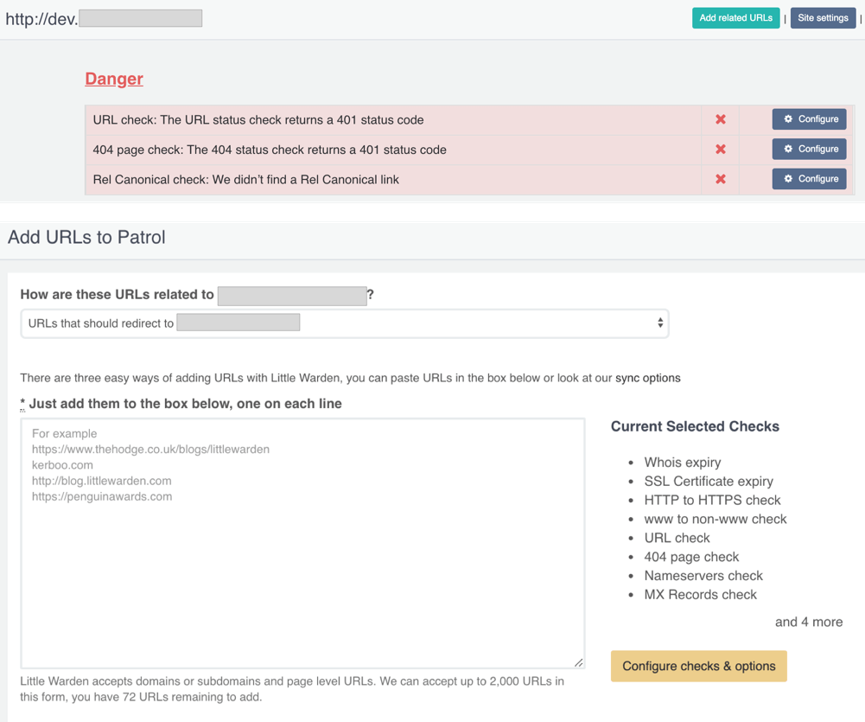865x722 pixels.
Task: Follow the sync options link
Action: [648, 378]
